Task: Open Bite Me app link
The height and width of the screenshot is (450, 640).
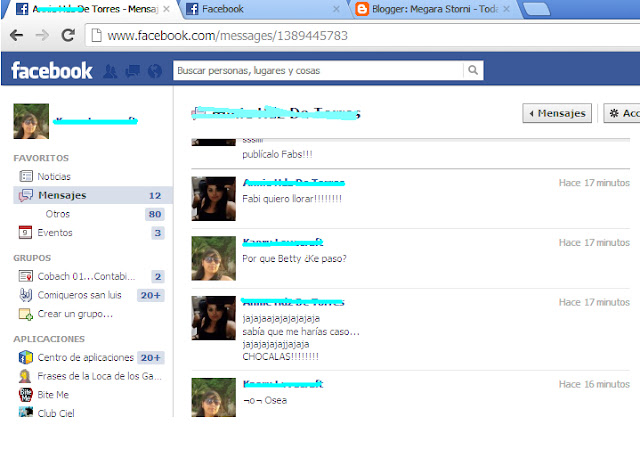Action: tap(53, 395)
